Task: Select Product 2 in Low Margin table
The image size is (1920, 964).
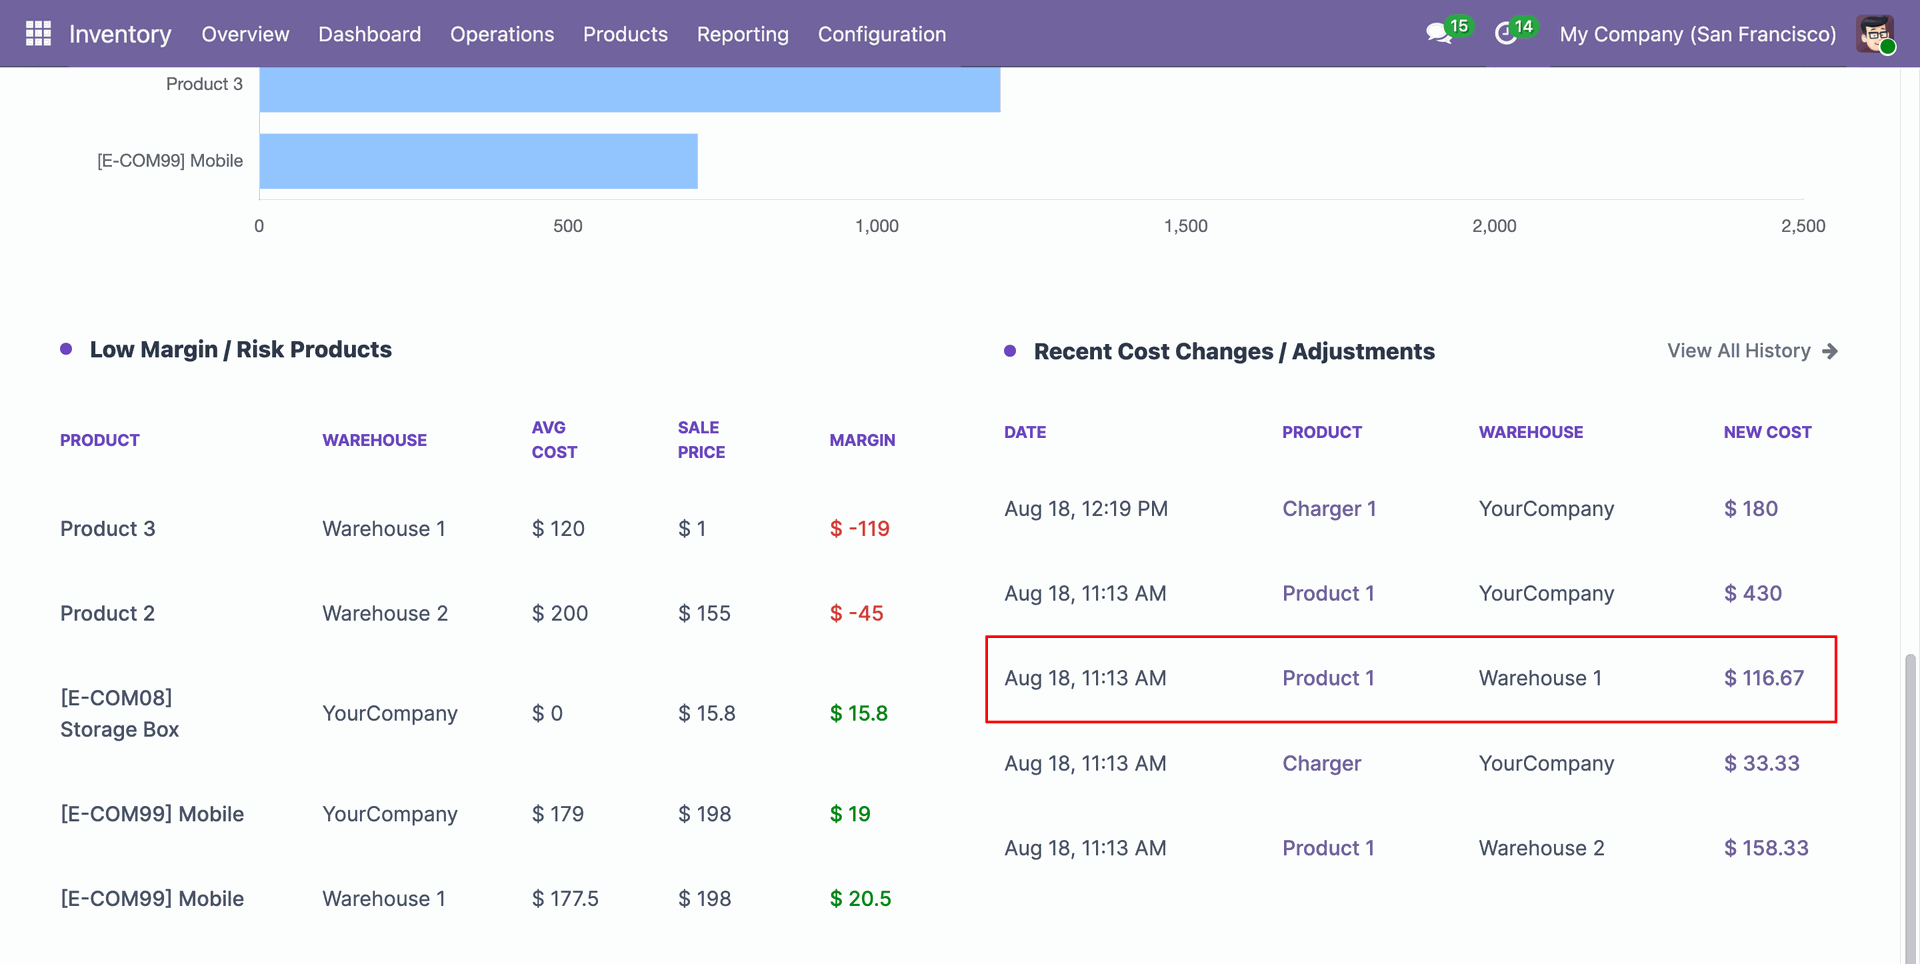Action: [x=108, y=614]
